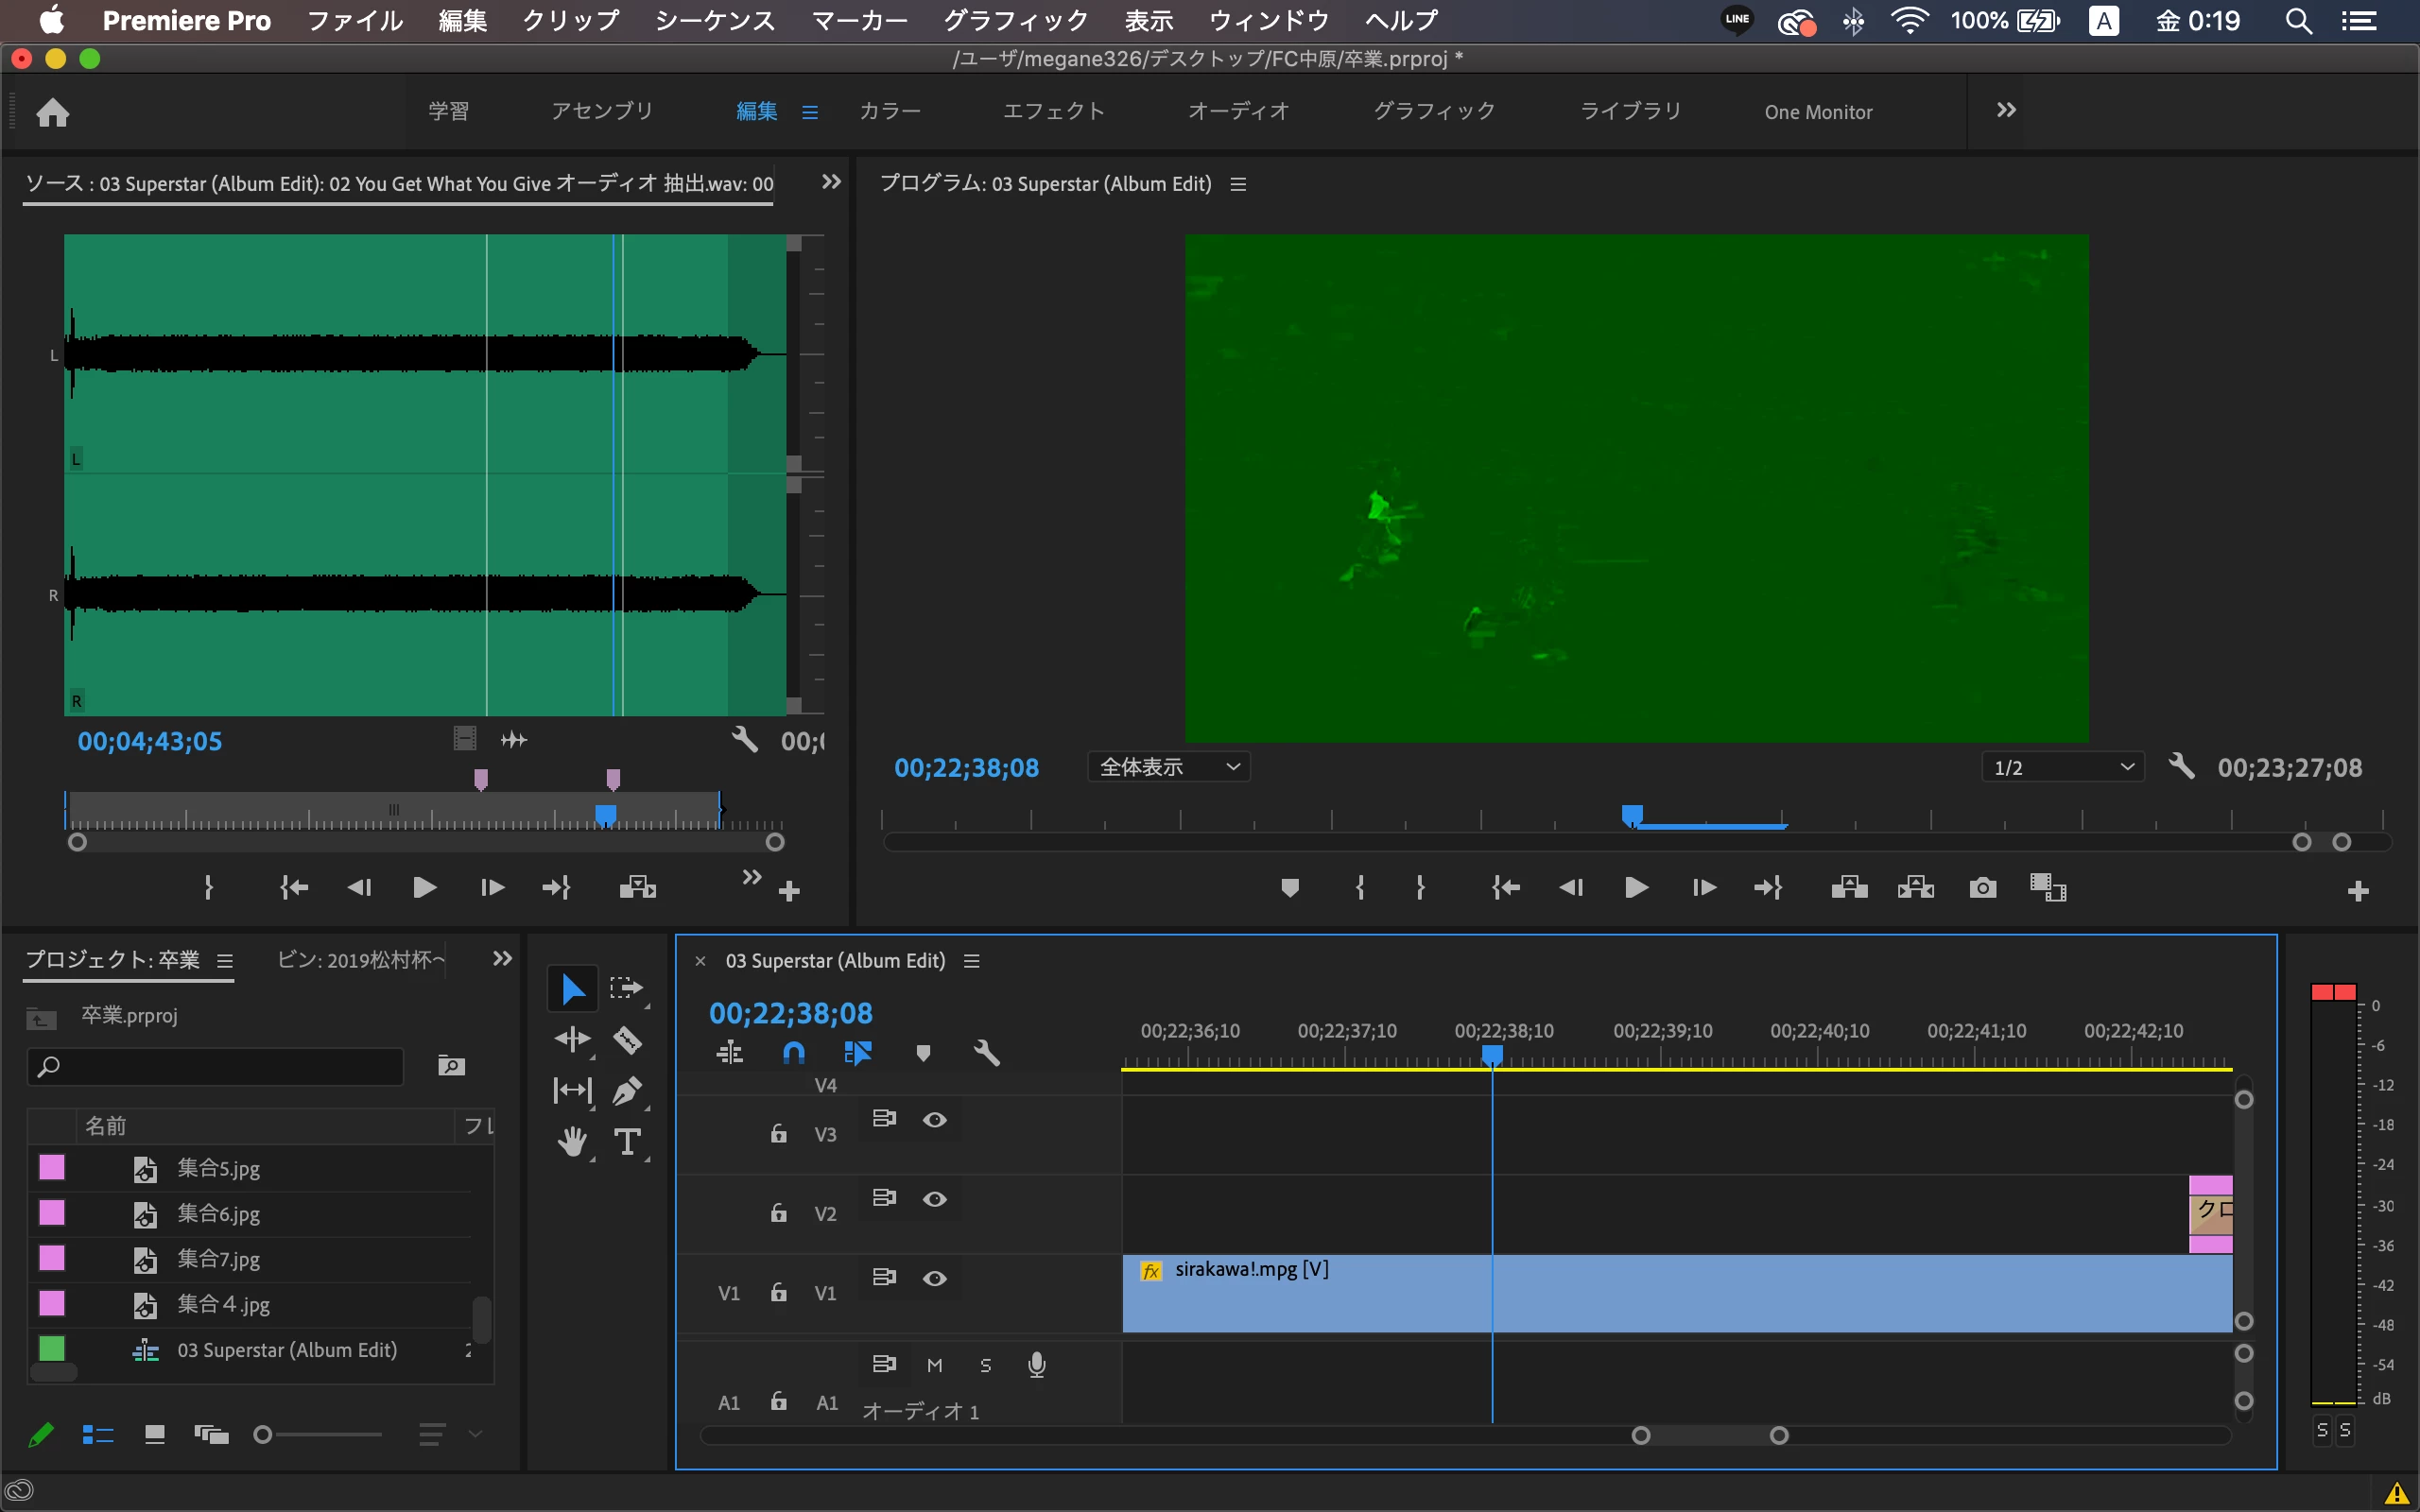Switch to カラー workspace tab
The height and width of the screenshot is (1512, 2420).
pyautogui.click(x=889, y=111)
